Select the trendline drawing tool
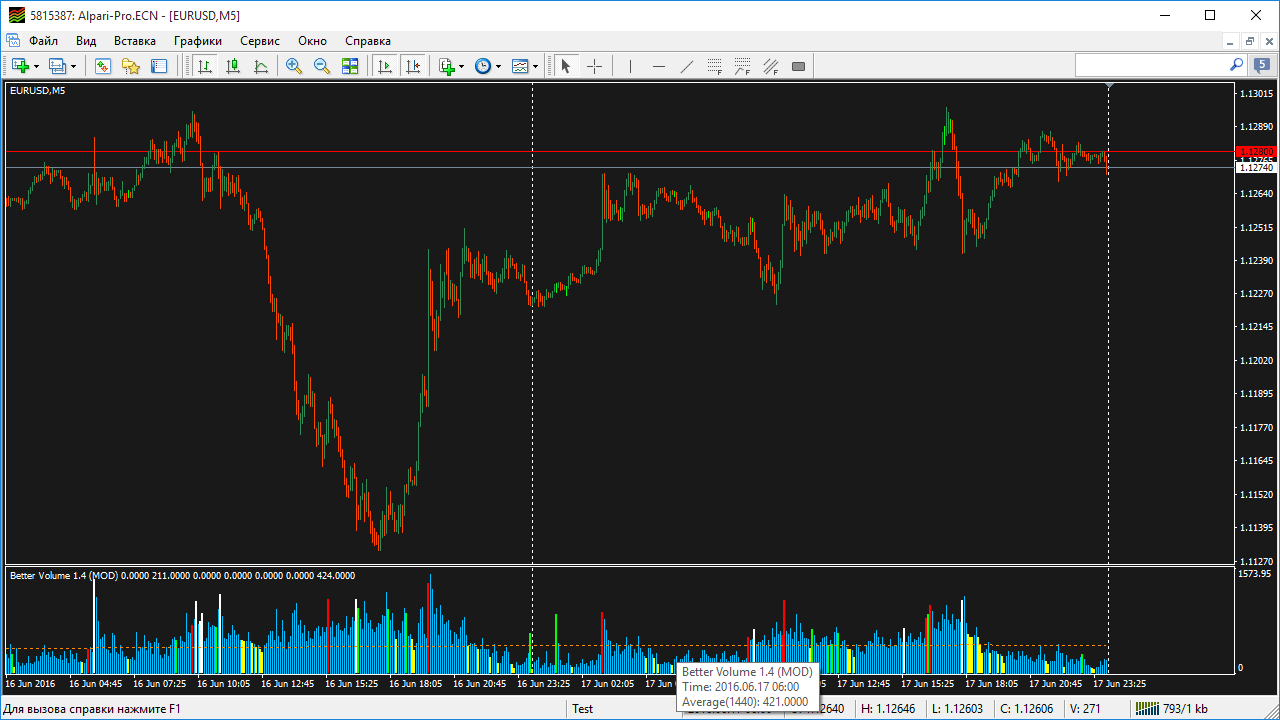 point(686,66)
